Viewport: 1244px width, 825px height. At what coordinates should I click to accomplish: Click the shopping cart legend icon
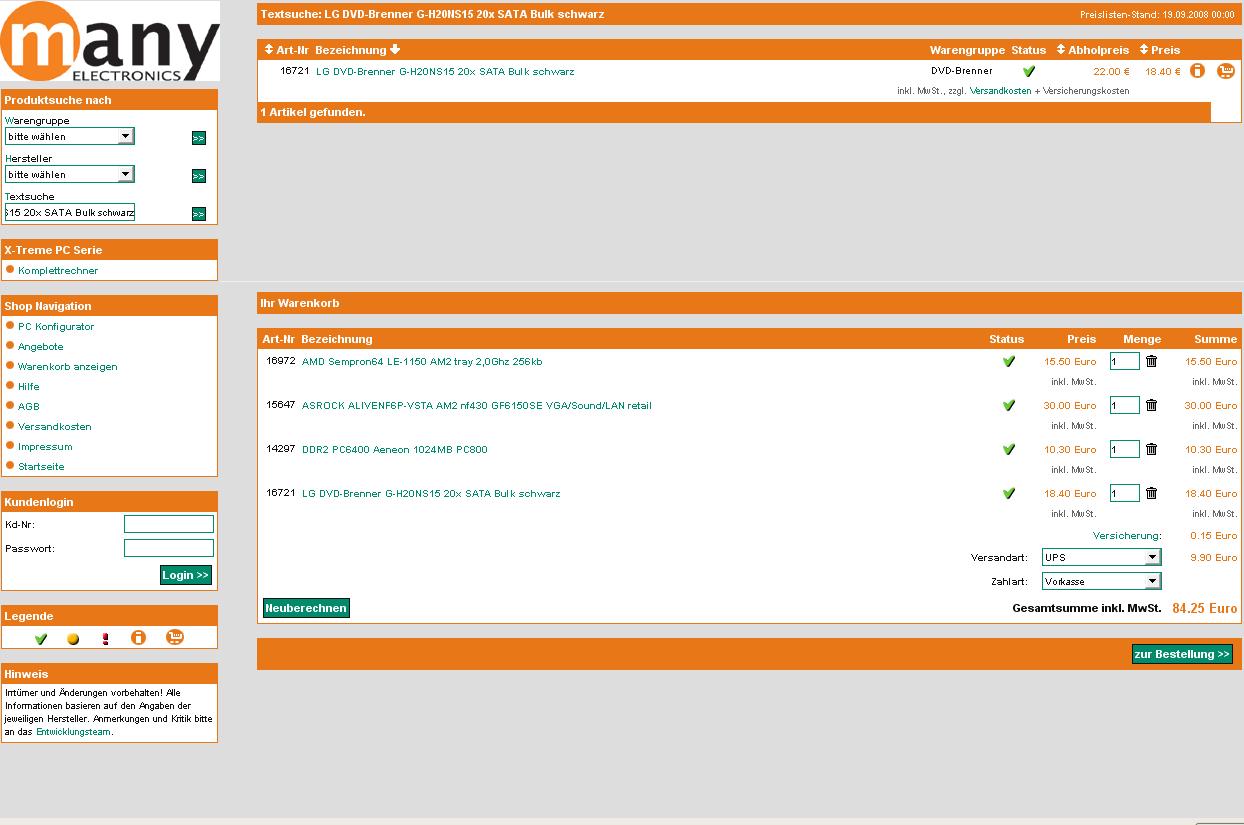175,637
